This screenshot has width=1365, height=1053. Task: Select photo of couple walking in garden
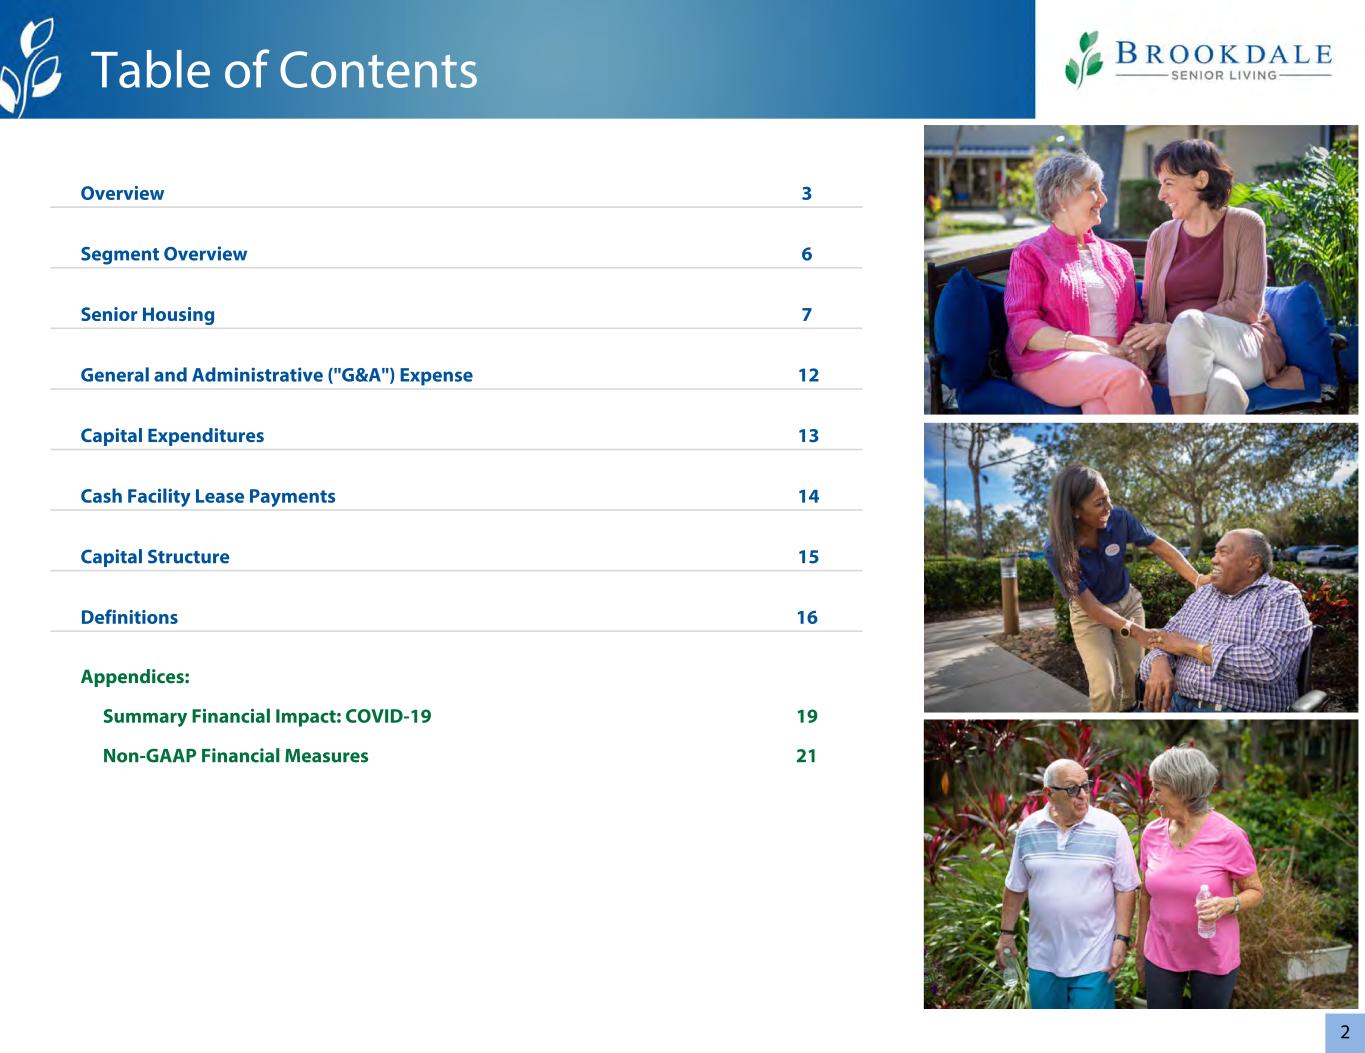(x=1141, y=864)
